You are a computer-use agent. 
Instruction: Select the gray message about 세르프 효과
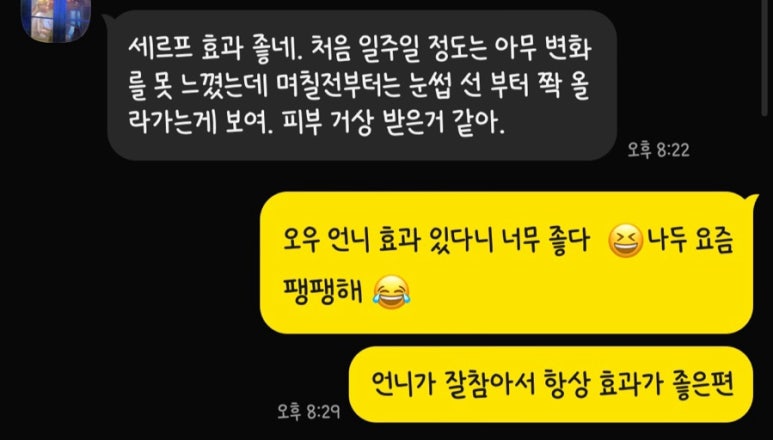[362, 85]
